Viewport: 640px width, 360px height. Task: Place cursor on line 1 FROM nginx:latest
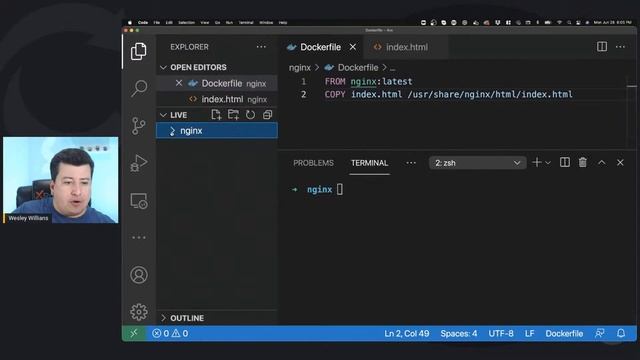368,82
